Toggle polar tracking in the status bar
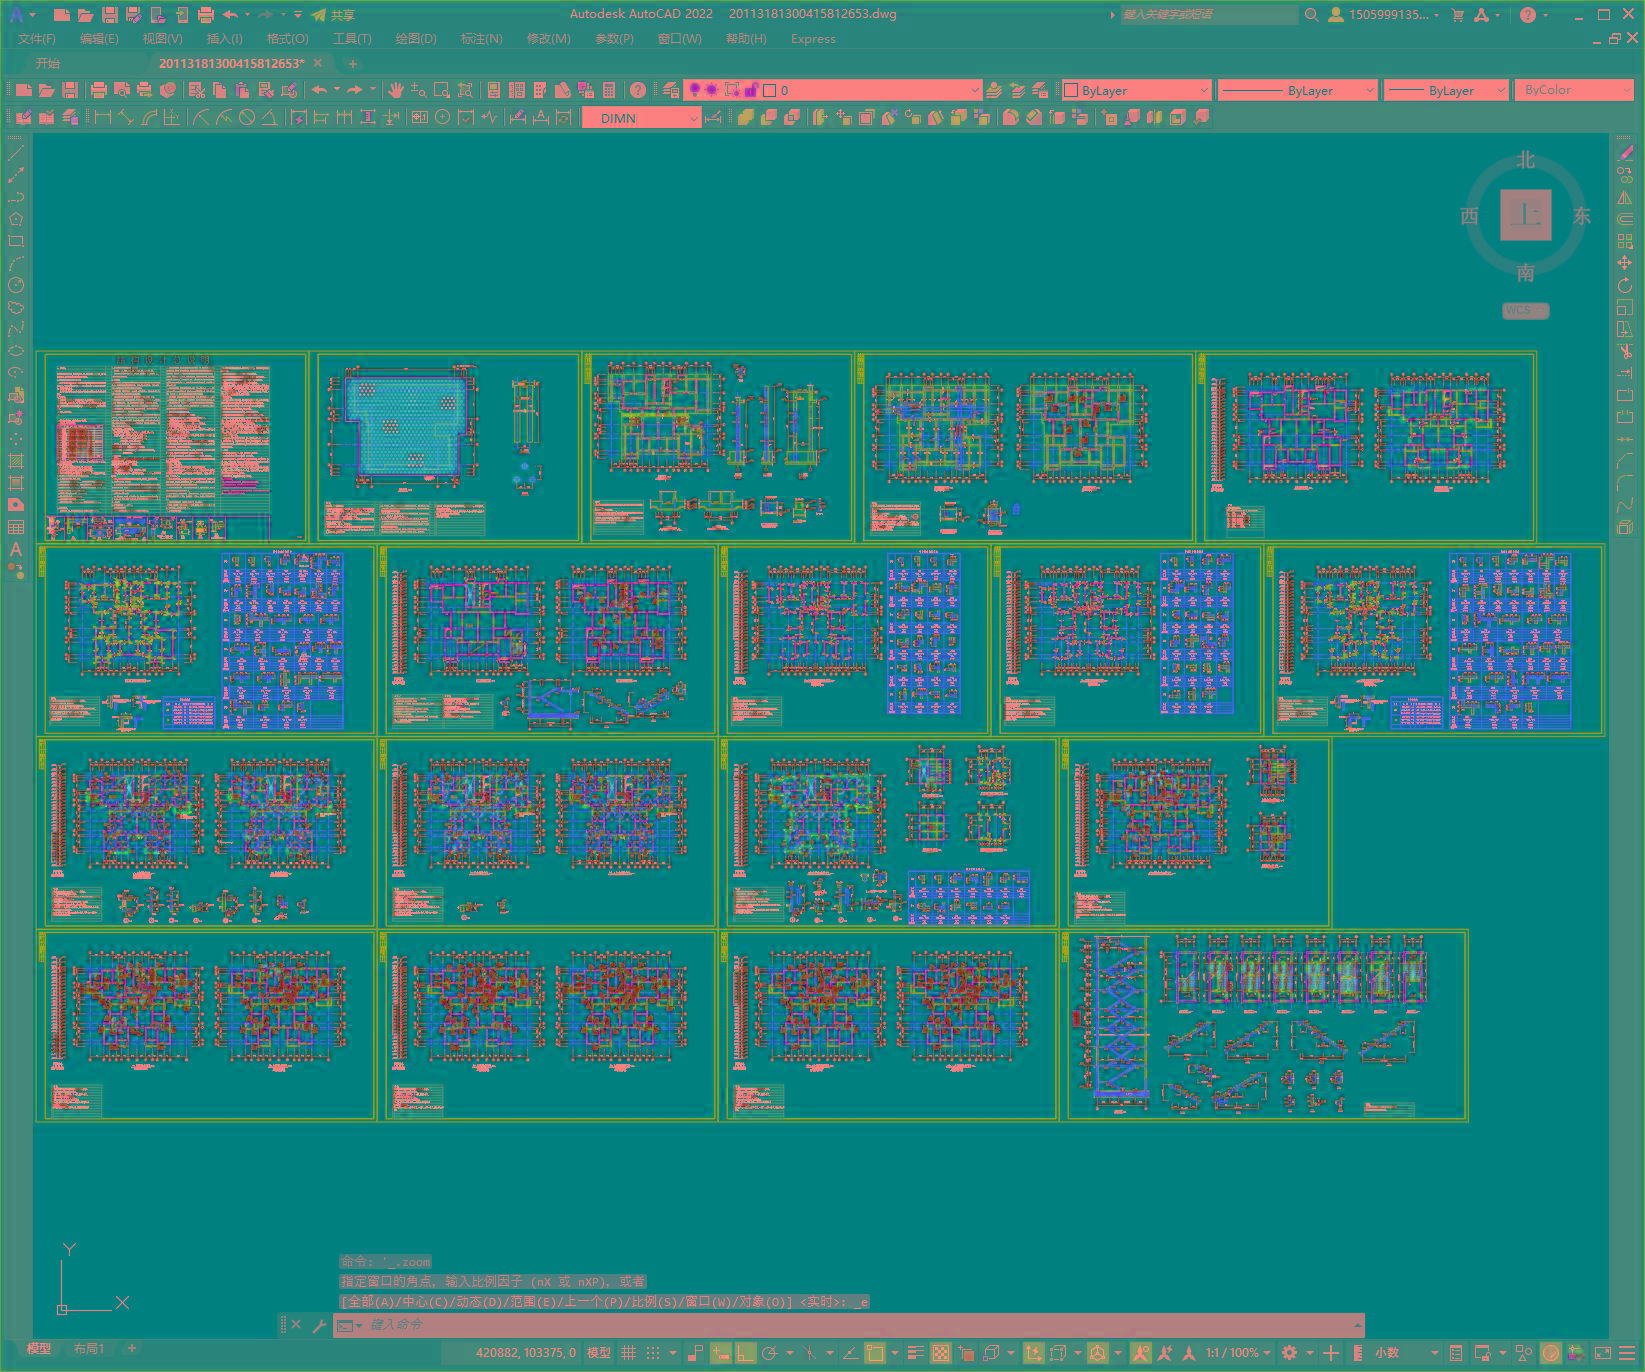Image resolution: width=1645 pixels, height=1372 pixels. click(769, 1353)
